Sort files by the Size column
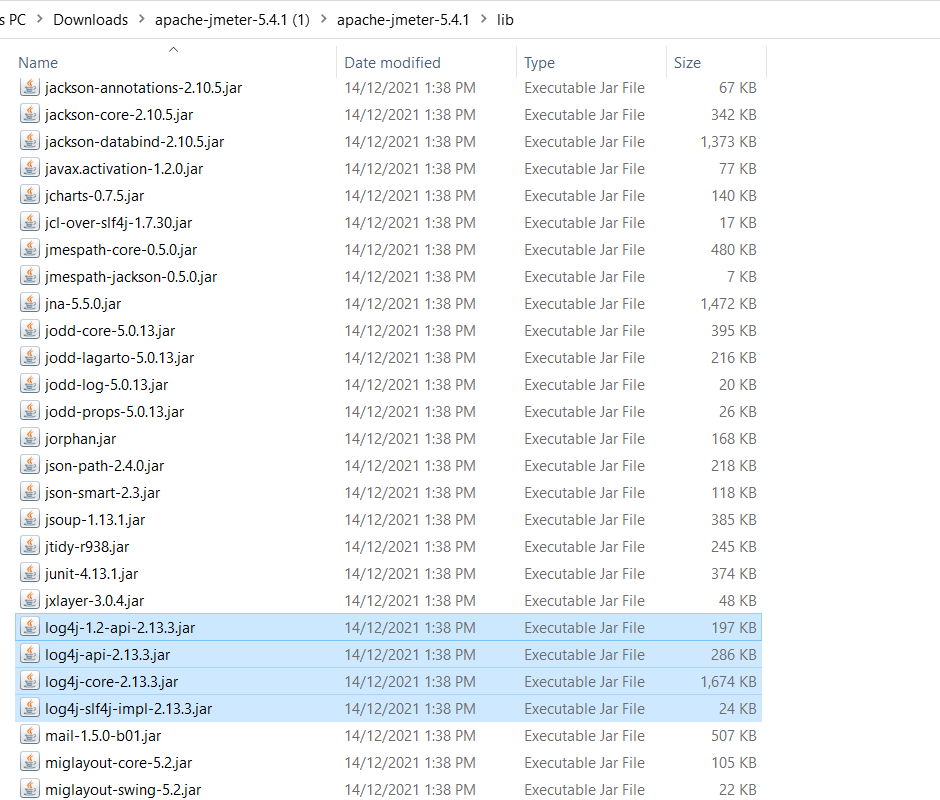This screenshot has width=940, height=800. point(687,62)
